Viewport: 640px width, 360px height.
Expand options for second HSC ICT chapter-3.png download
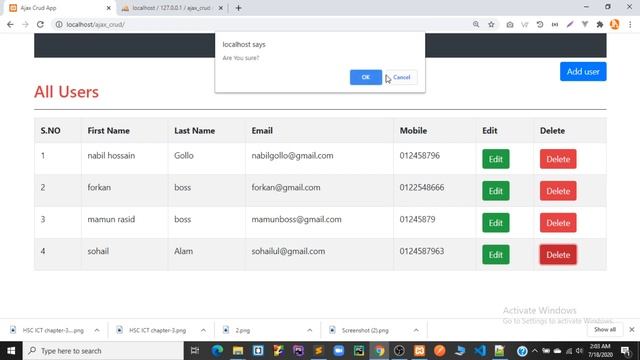[x=203, y=330]
